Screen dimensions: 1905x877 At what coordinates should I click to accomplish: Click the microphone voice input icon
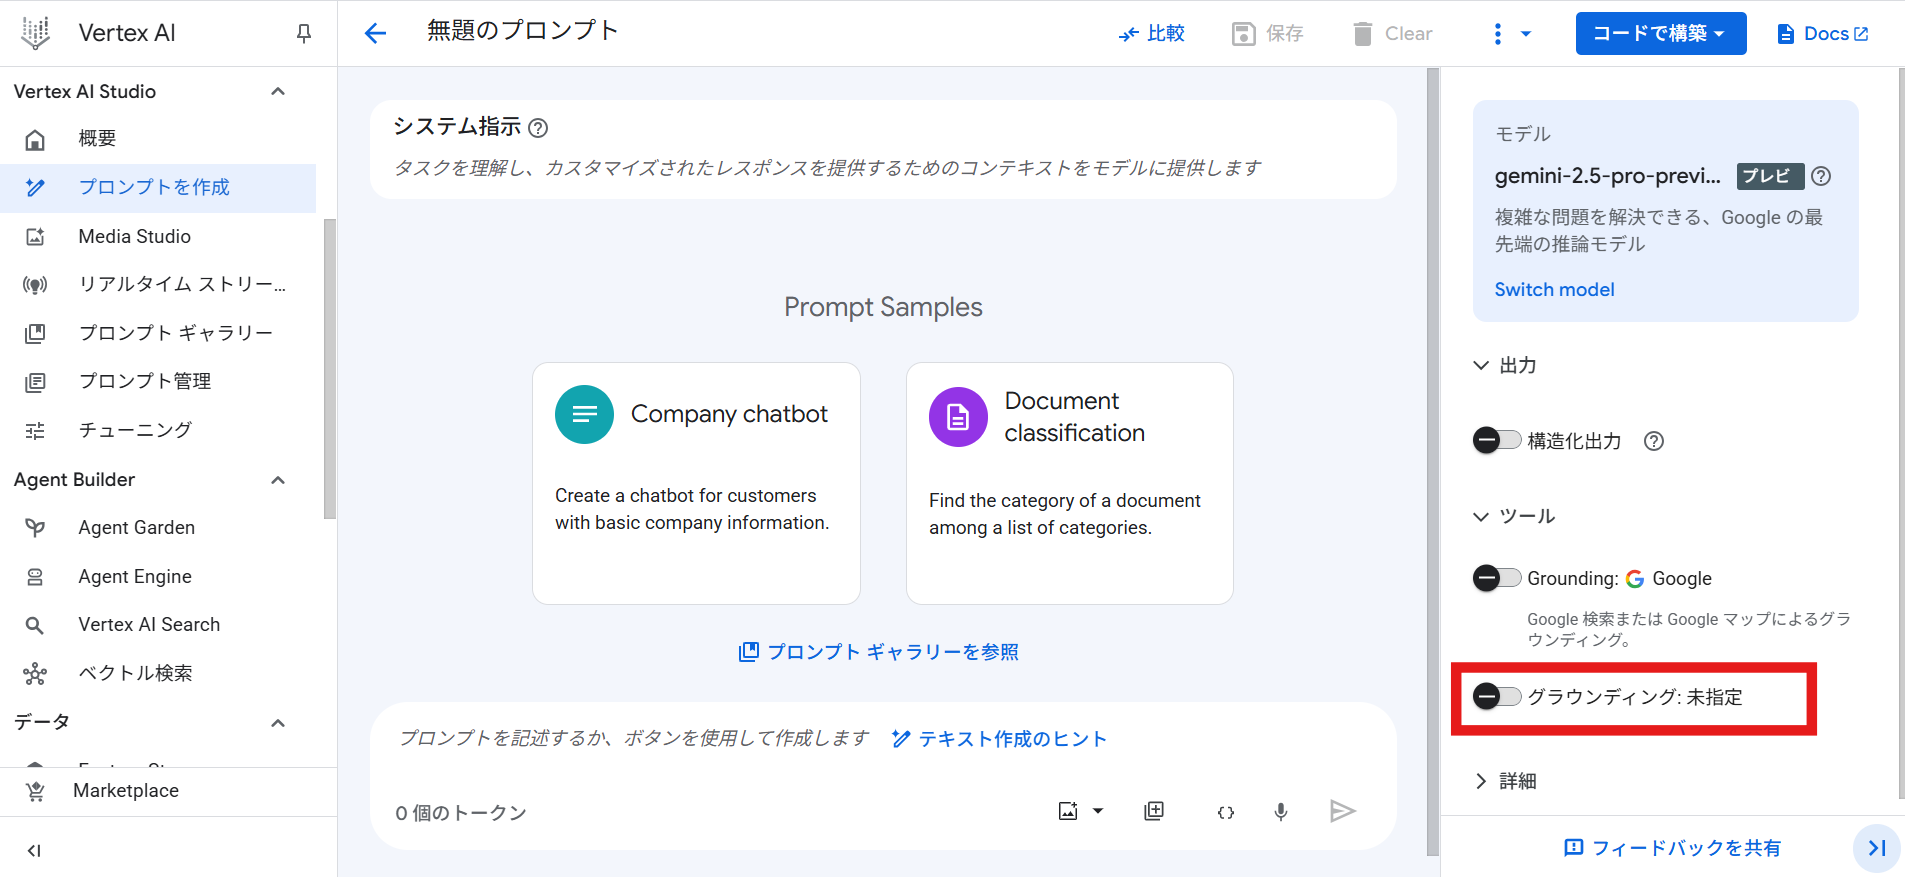coord(1281,812)
